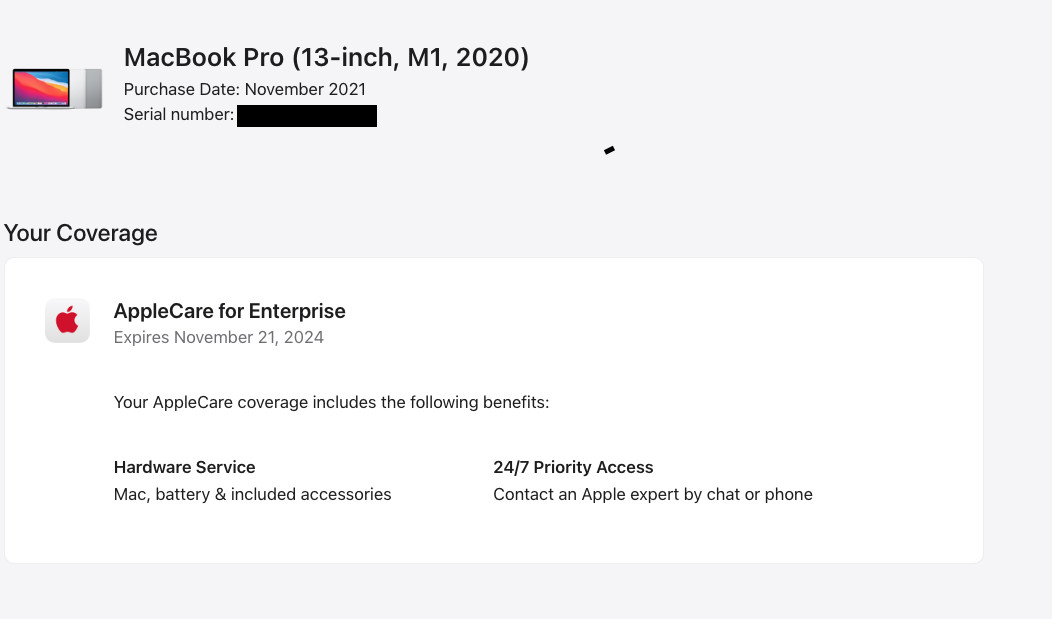Click the Serial number label
Screen dimensions: 1052x619
(x=179, y=115)
